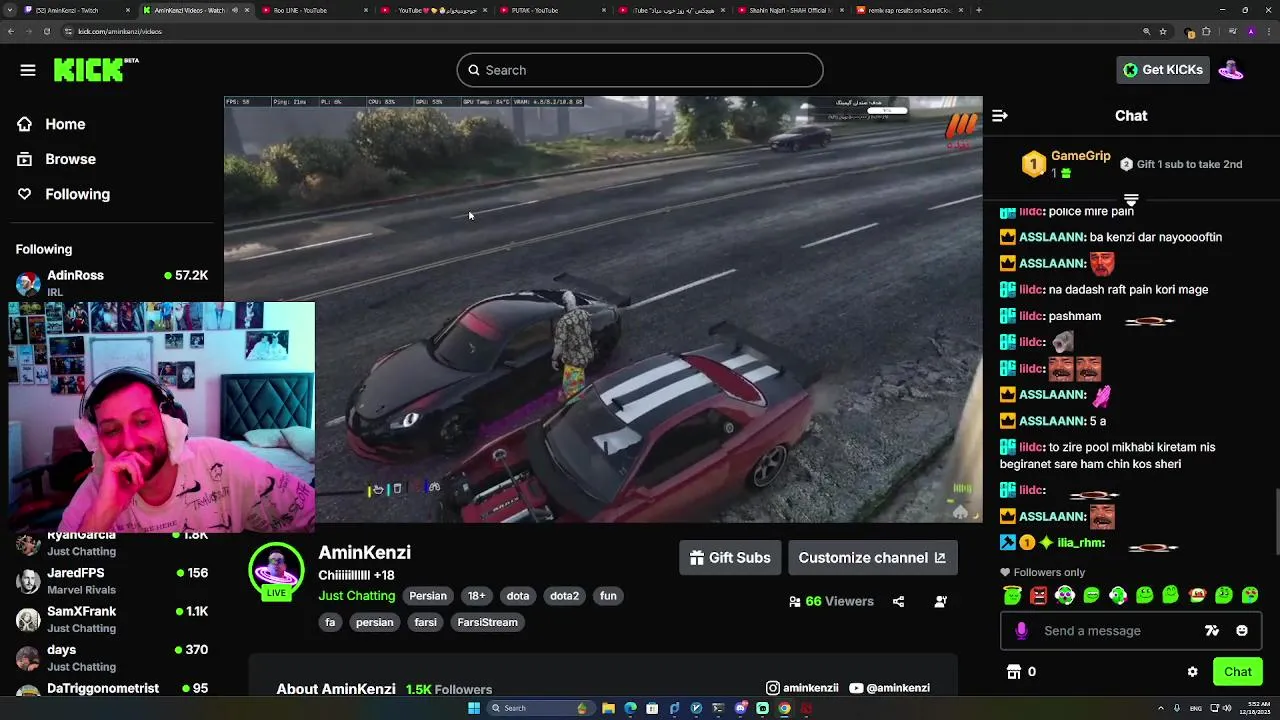Open the AminKenzi live avatar
Image resolution: width=1280 pixels, height=720 pixels.
(276, 572)
